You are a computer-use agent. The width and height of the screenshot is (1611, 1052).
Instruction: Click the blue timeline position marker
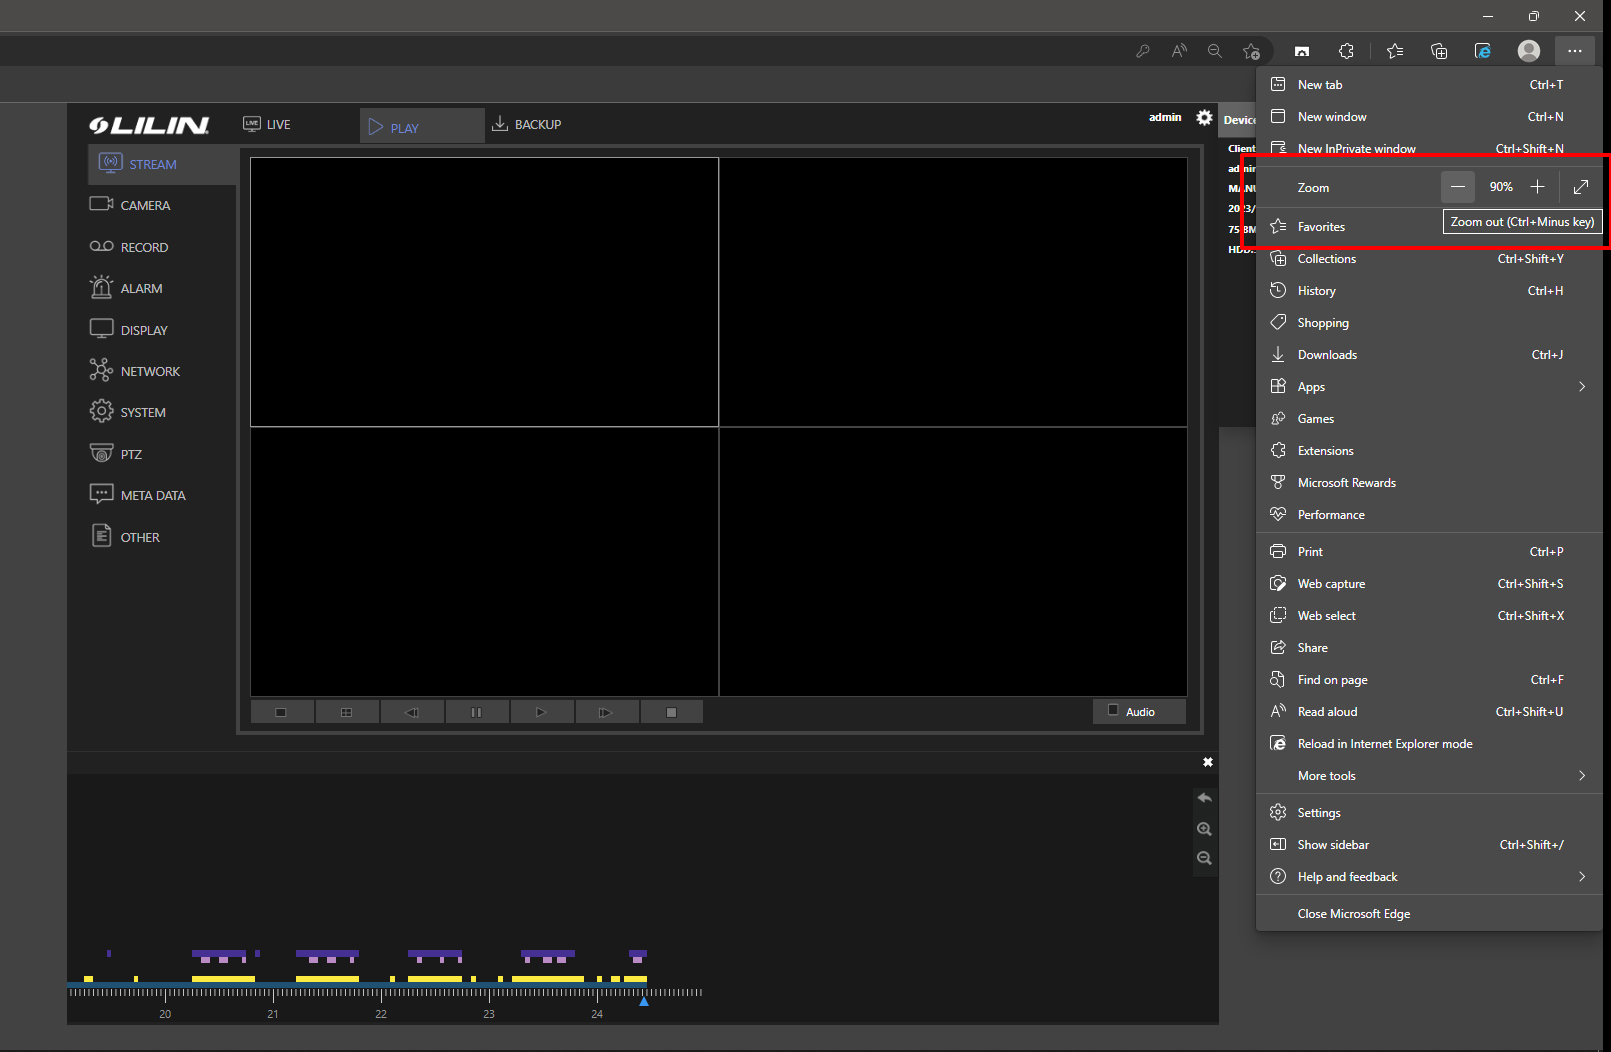pos(644,1000)
